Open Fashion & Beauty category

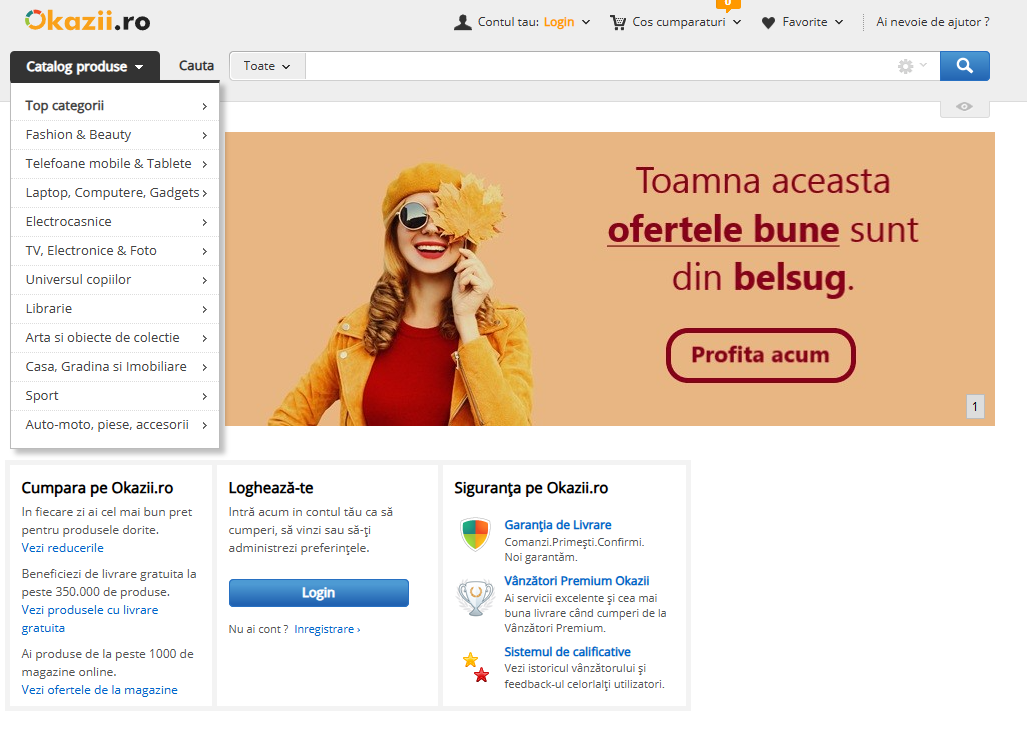coord(115,135)
